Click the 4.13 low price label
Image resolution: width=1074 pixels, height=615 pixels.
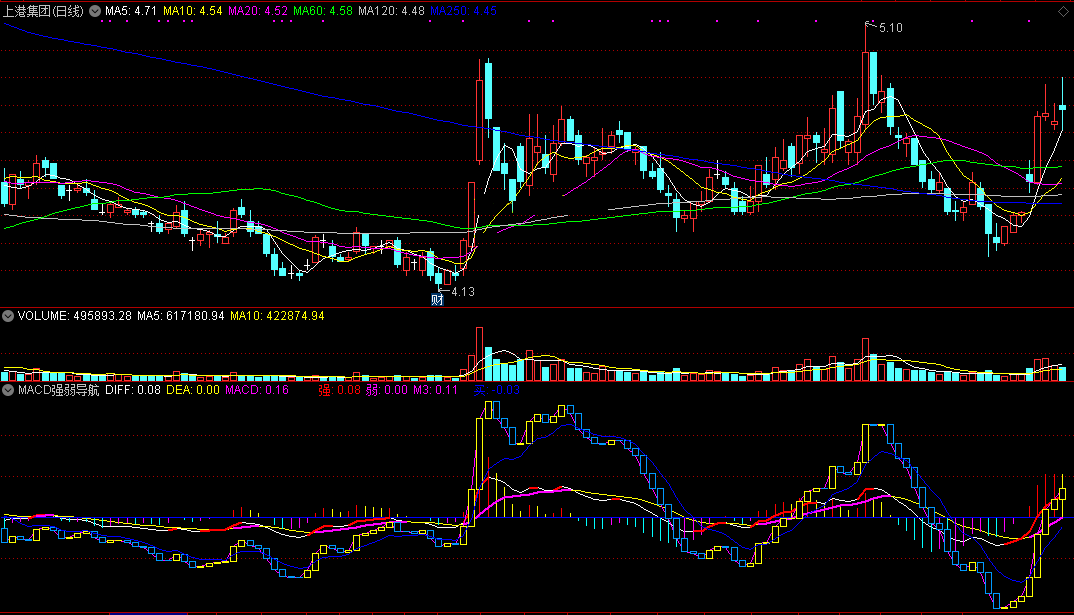pyautogui.click(x=463, y=292)
